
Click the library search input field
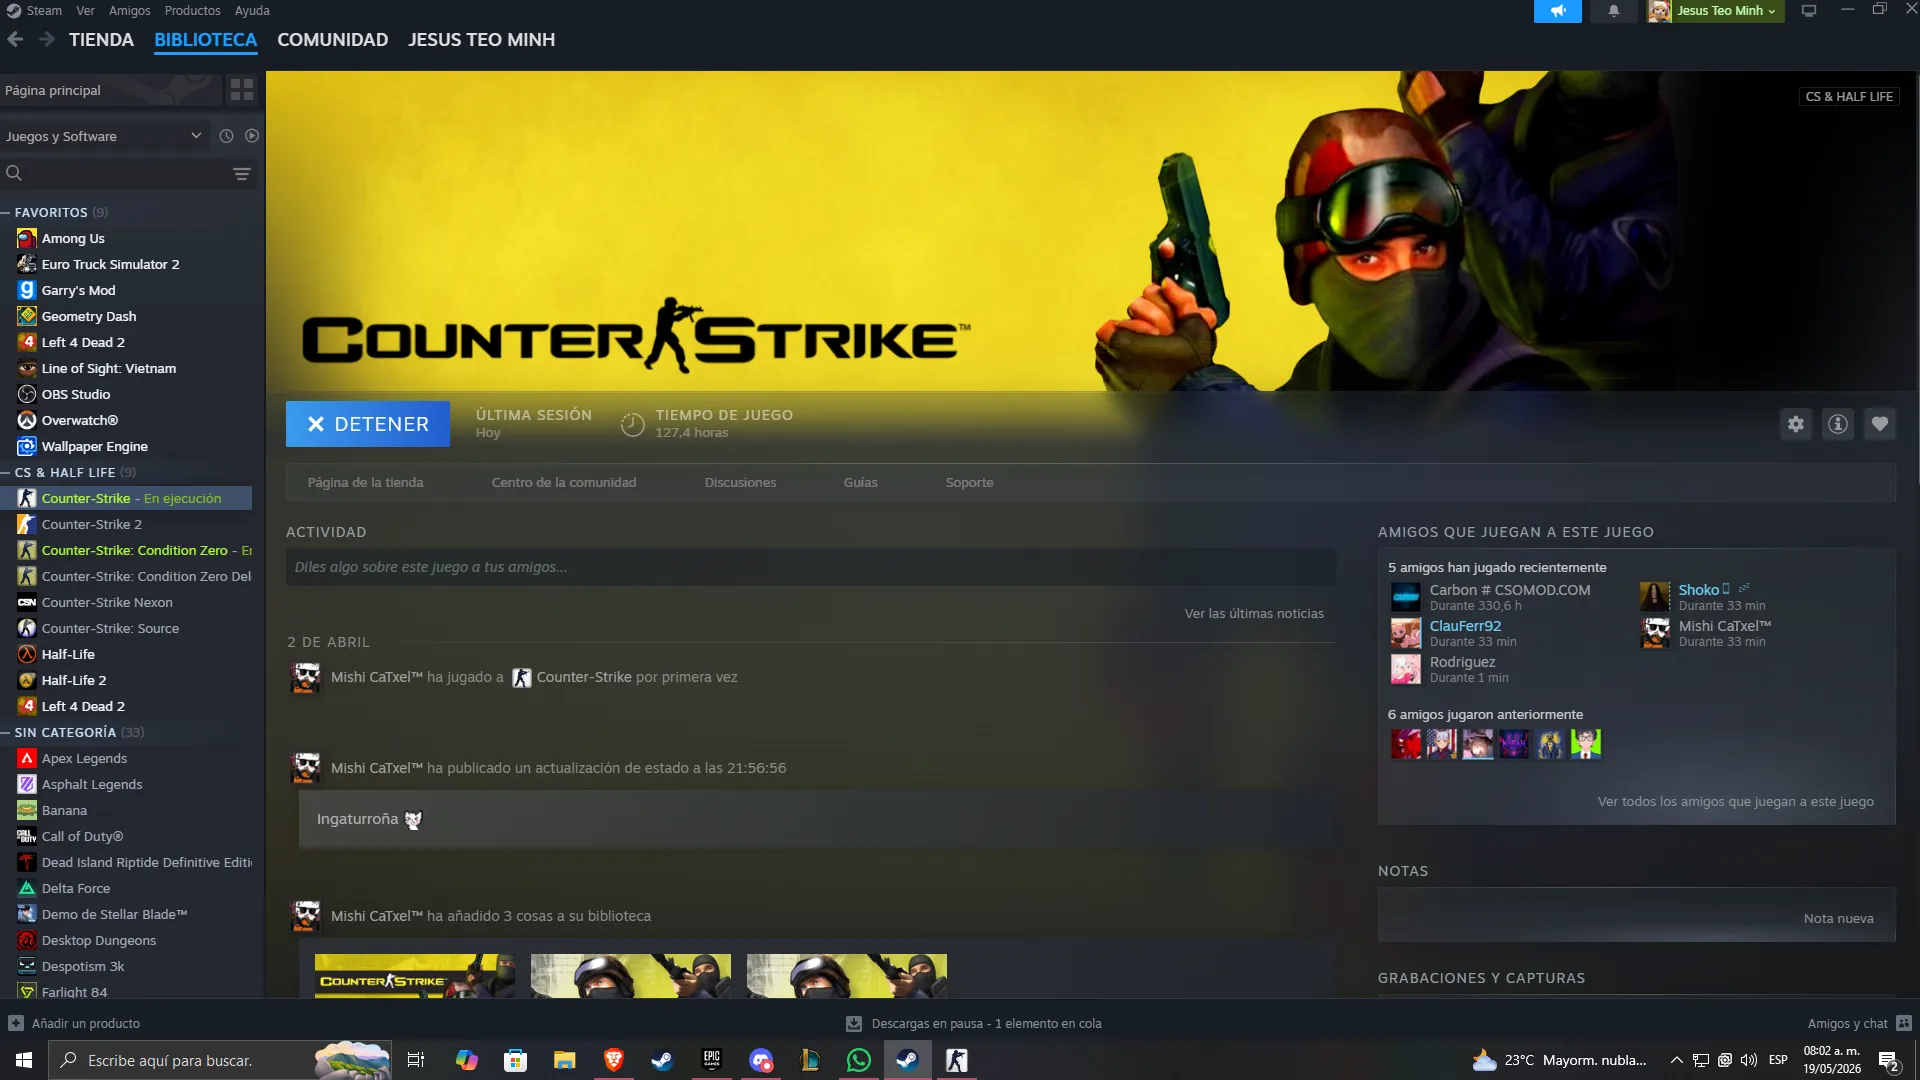coord(126,173)
